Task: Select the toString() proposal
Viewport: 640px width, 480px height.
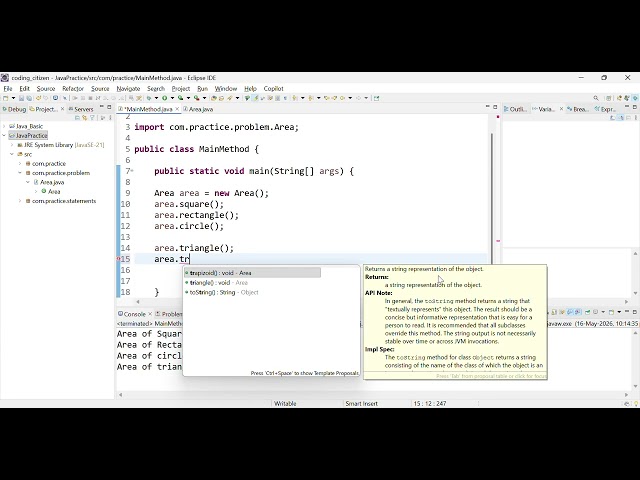Action: pyautogui.click(x=252, y=292)
